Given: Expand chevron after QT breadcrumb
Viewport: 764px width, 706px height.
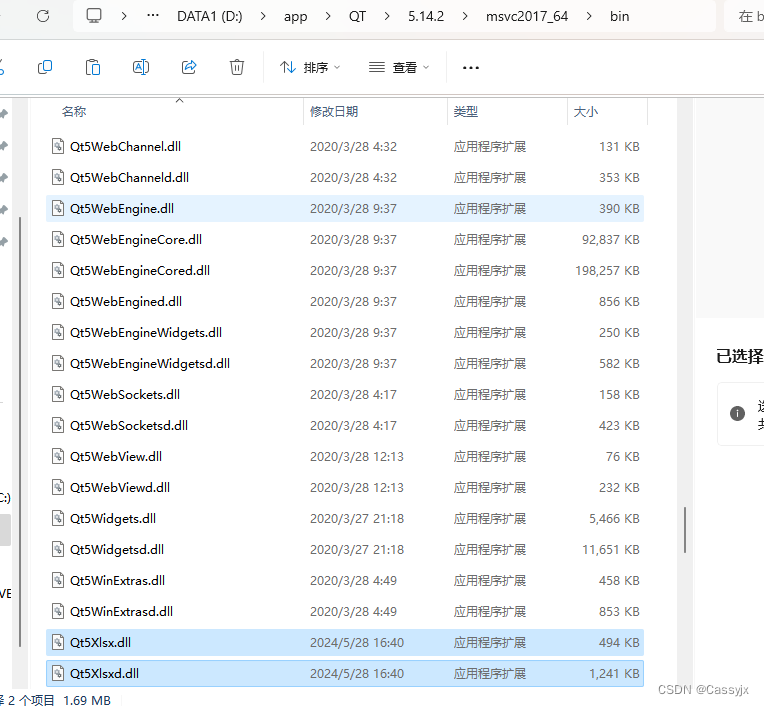Looking at the screenshot, I should tap(387, 16).
